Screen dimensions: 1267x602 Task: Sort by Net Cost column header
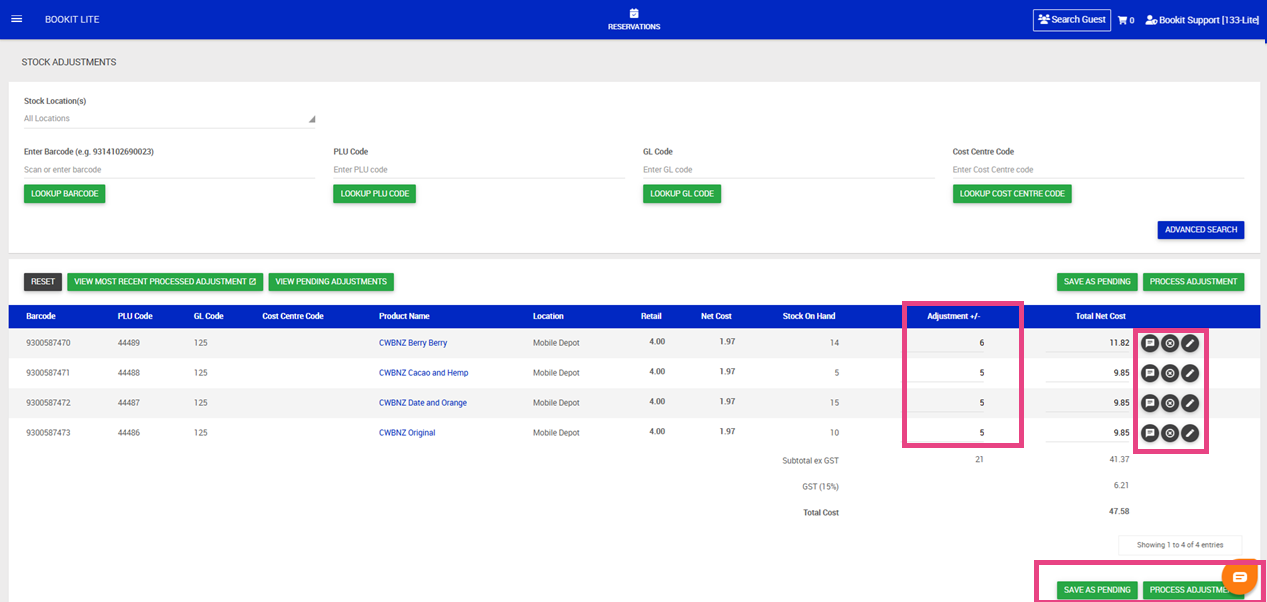coord(716,316)
